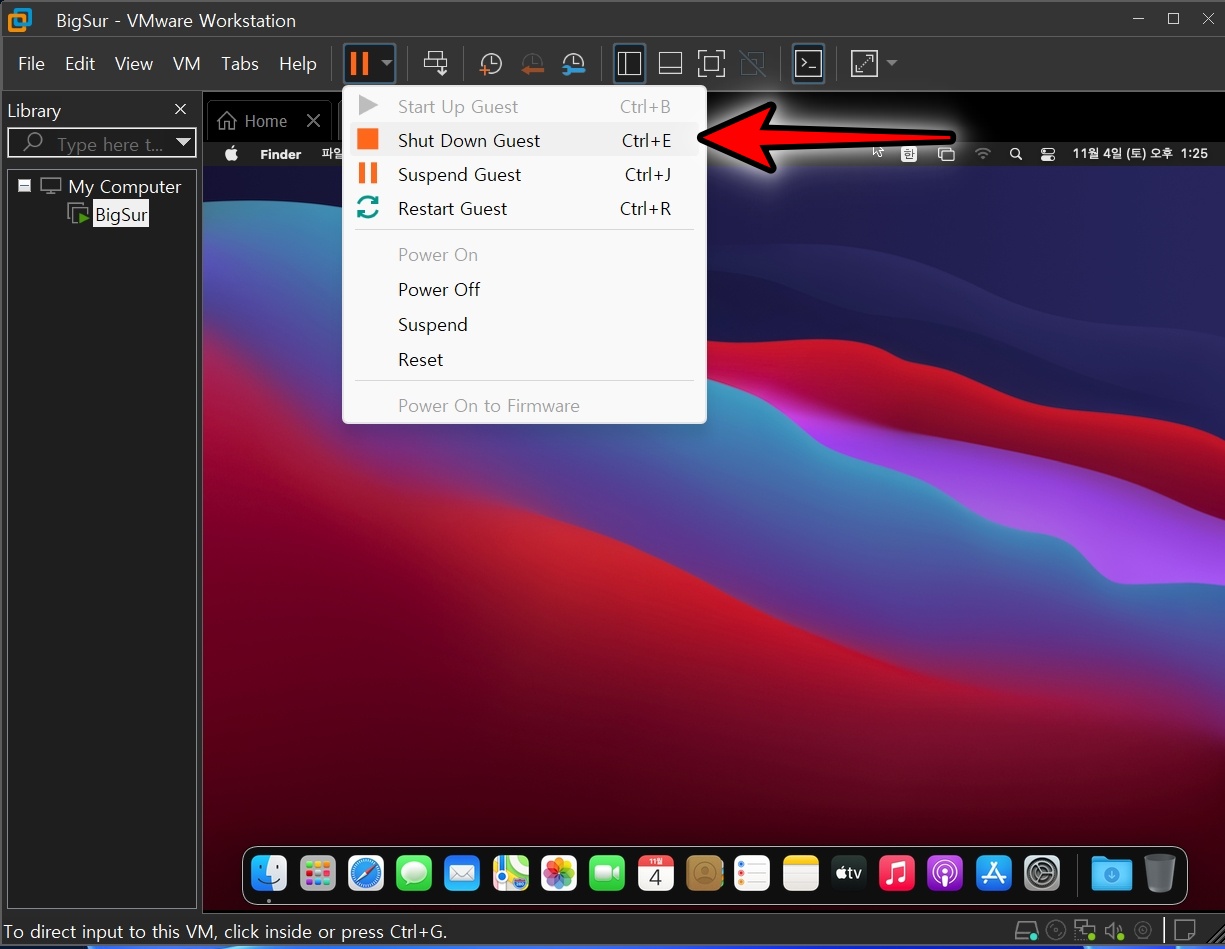Open the VM menu
The height and width of the screenshot is (949, 1225).
(187, 64)
